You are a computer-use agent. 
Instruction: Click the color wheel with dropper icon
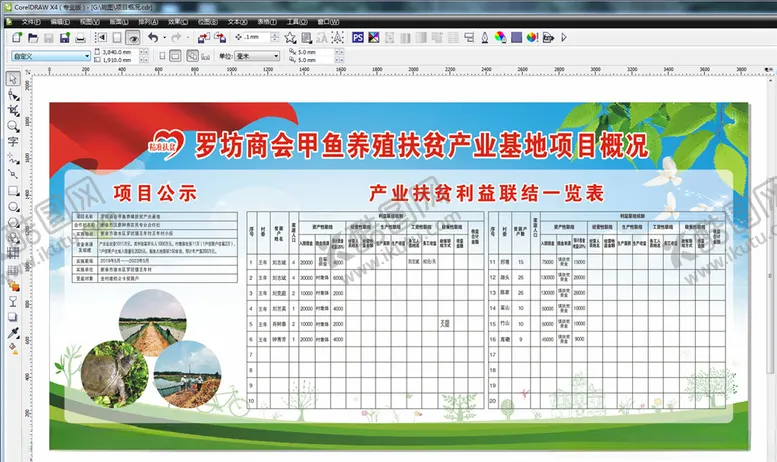point(500,38)
